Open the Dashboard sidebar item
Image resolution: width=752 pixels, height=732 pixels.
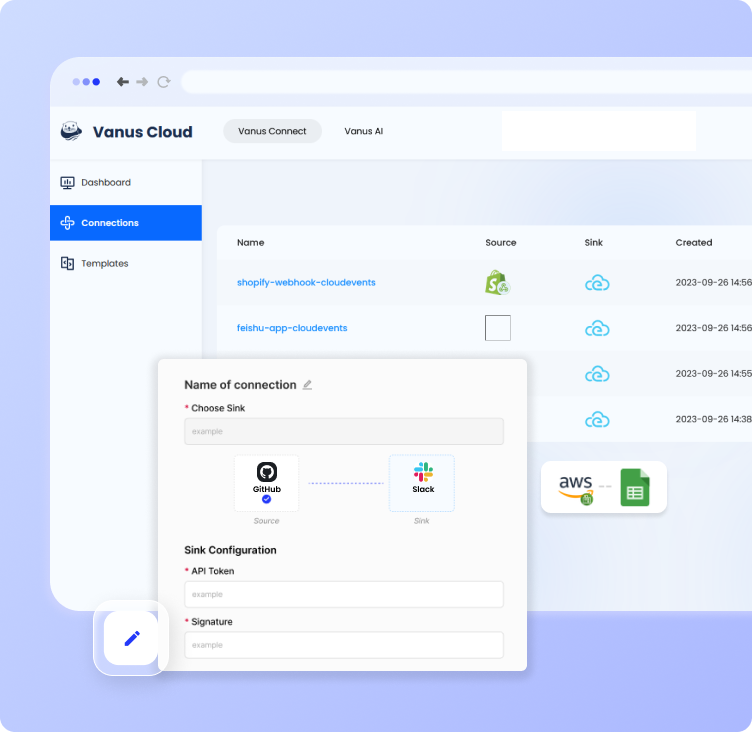[126, 182]
